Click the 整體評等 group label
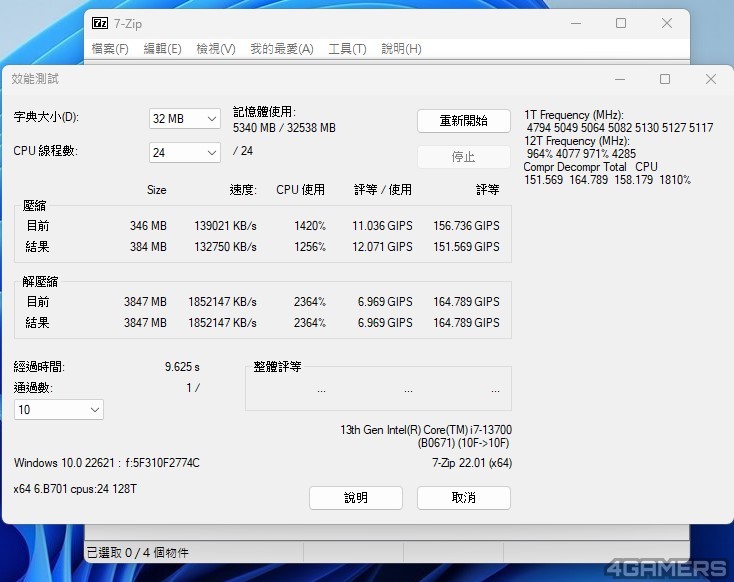Image resolution: width=734 pixels, height=582 pixels. pyautogui.click(x=277, y=367)
